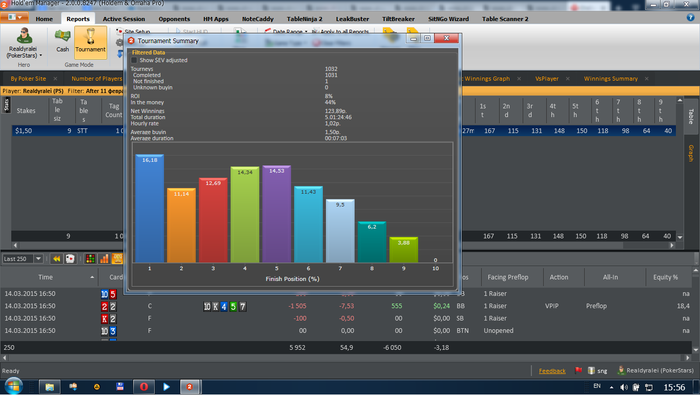Close the Winnings Summary report tab
The image size is (700, 395).
[x=646, y=79]
